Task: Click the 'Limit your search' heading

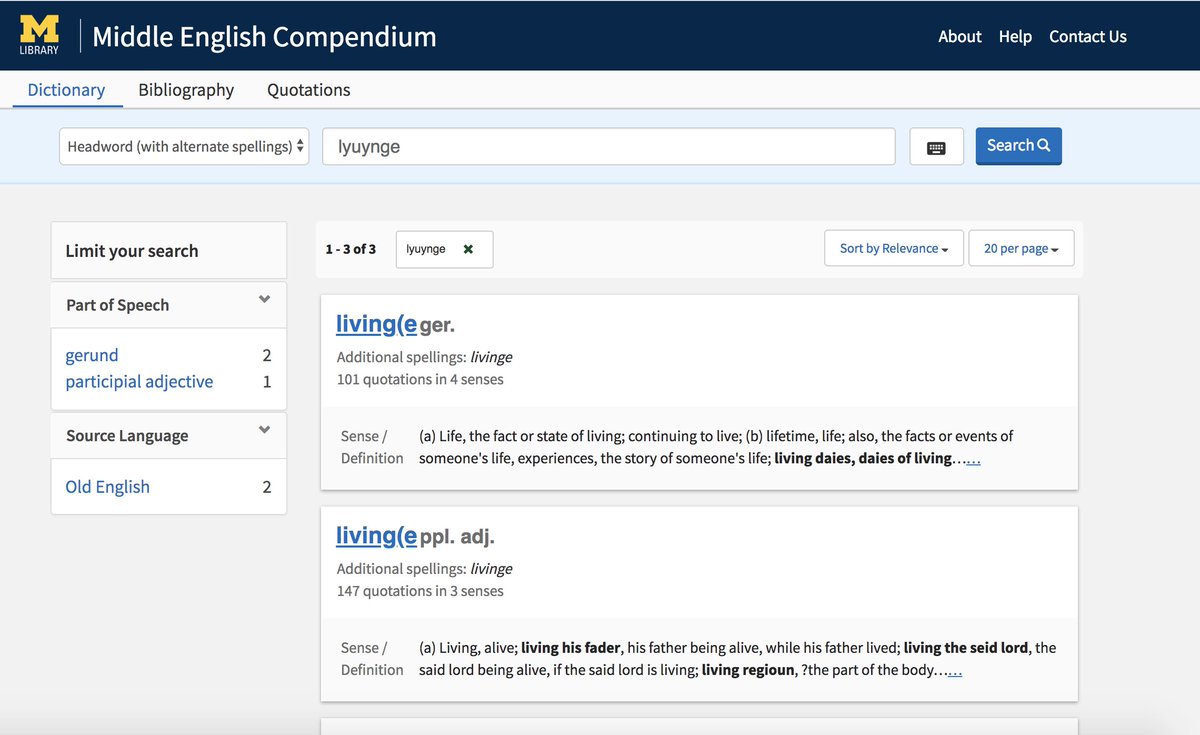Action: 132,251
